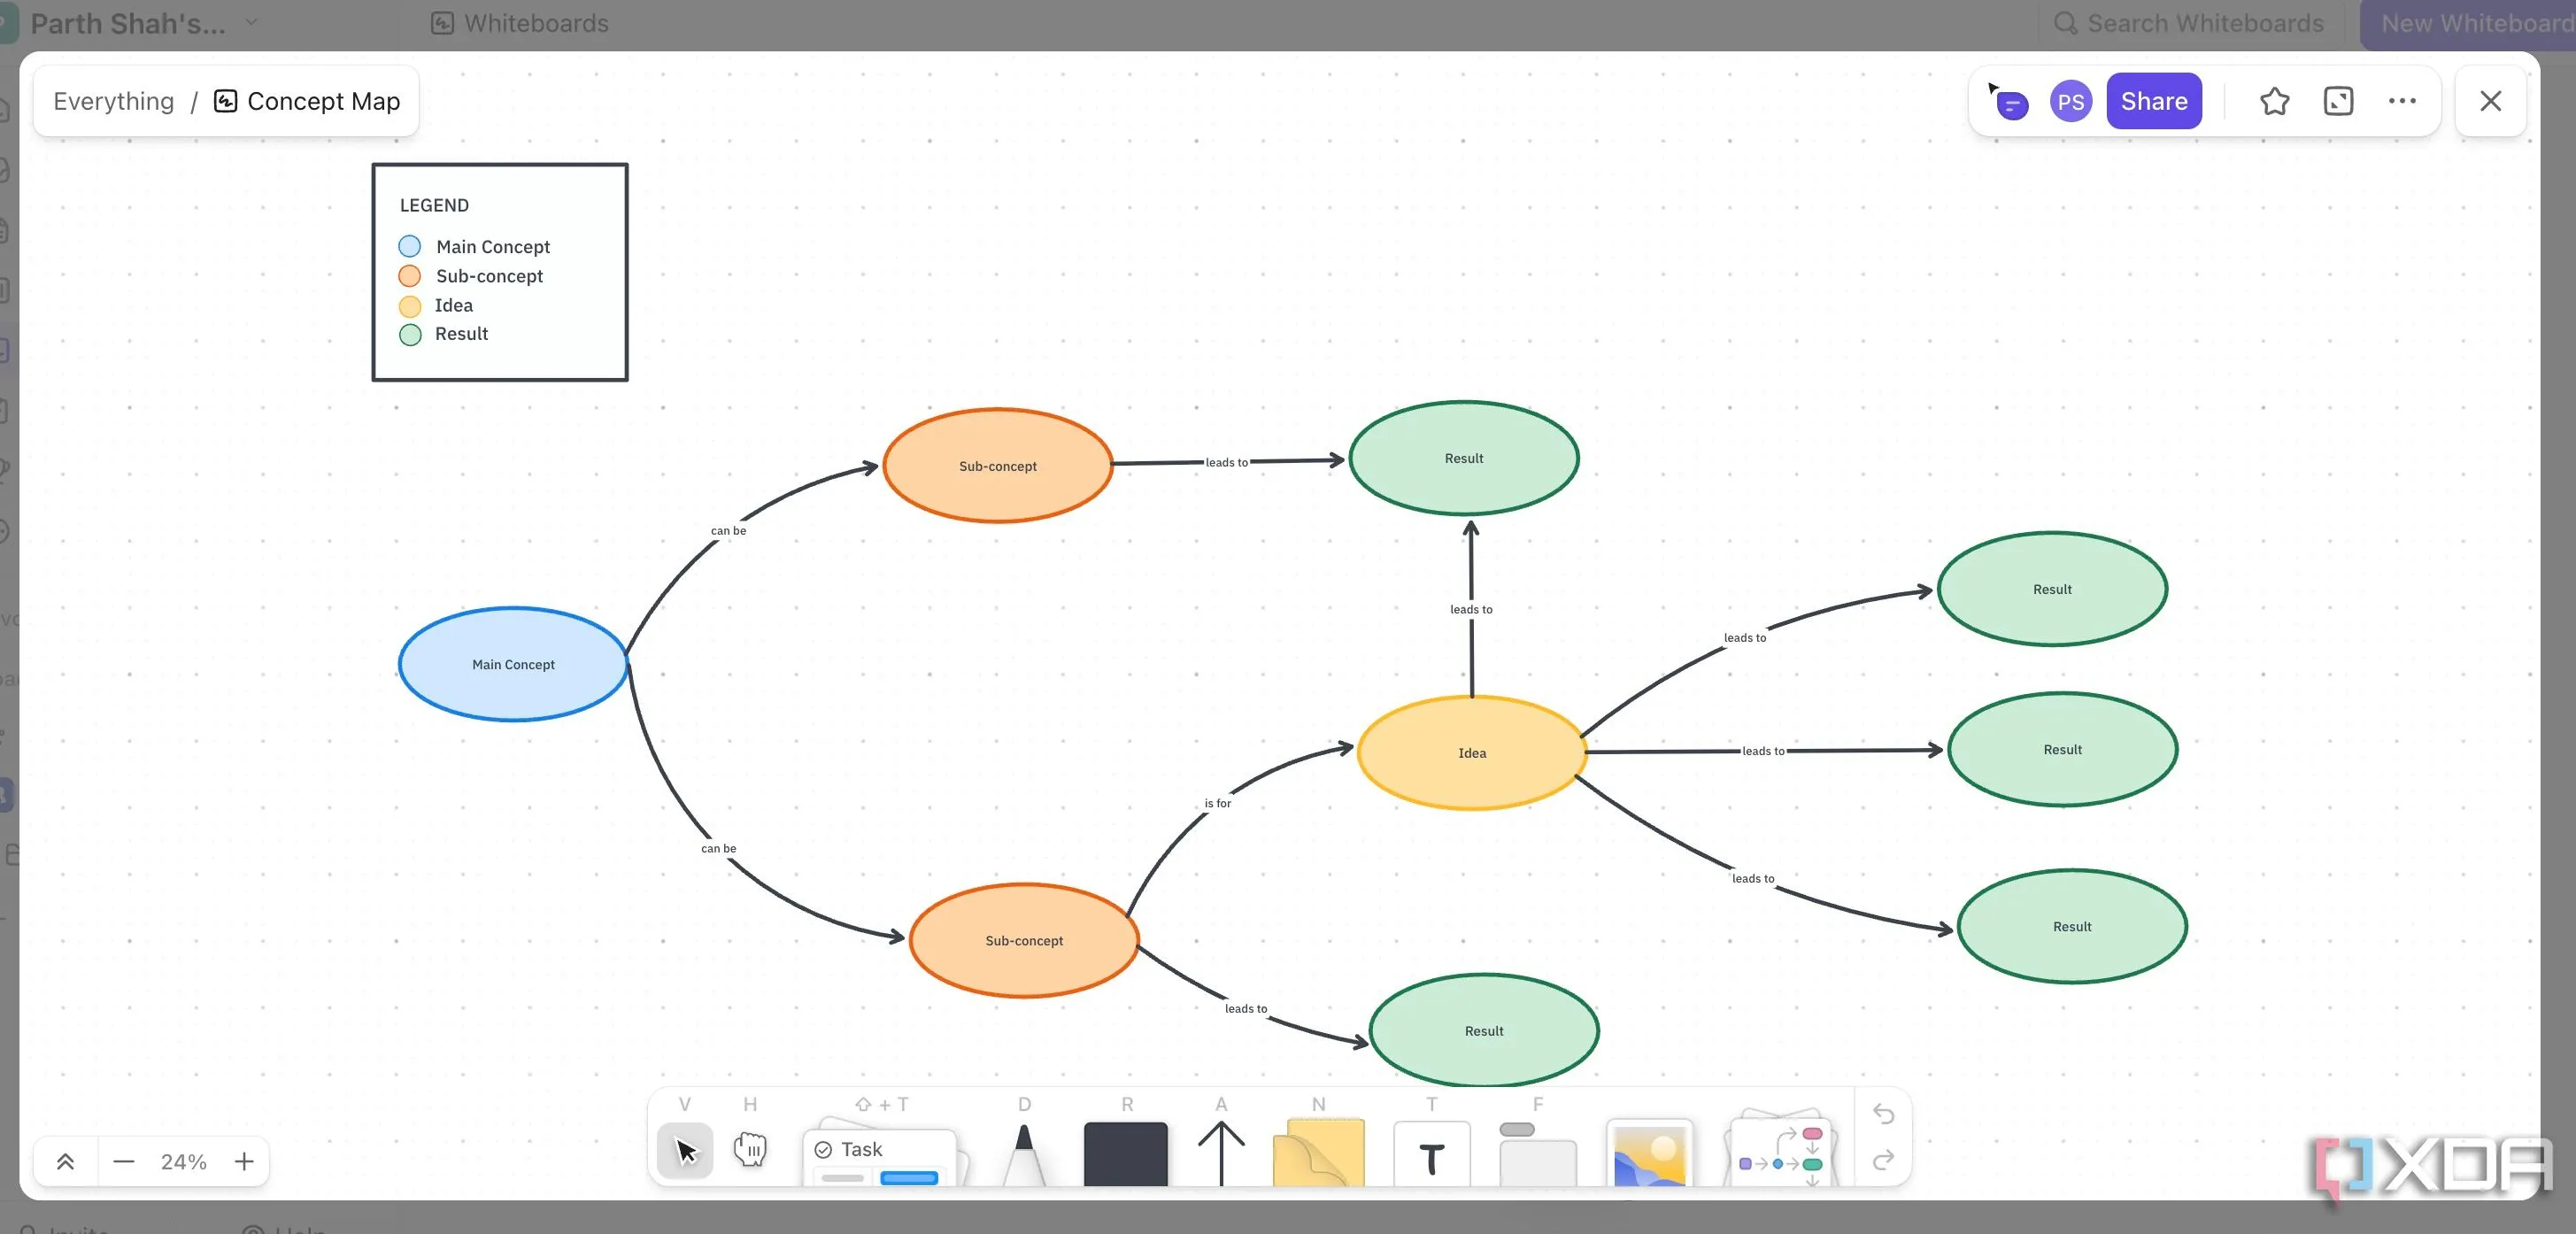Collapse panel with double chevron up icon
Image resolution: width=2576 pixels, height=1234 pixels.
coord(65,1161)
